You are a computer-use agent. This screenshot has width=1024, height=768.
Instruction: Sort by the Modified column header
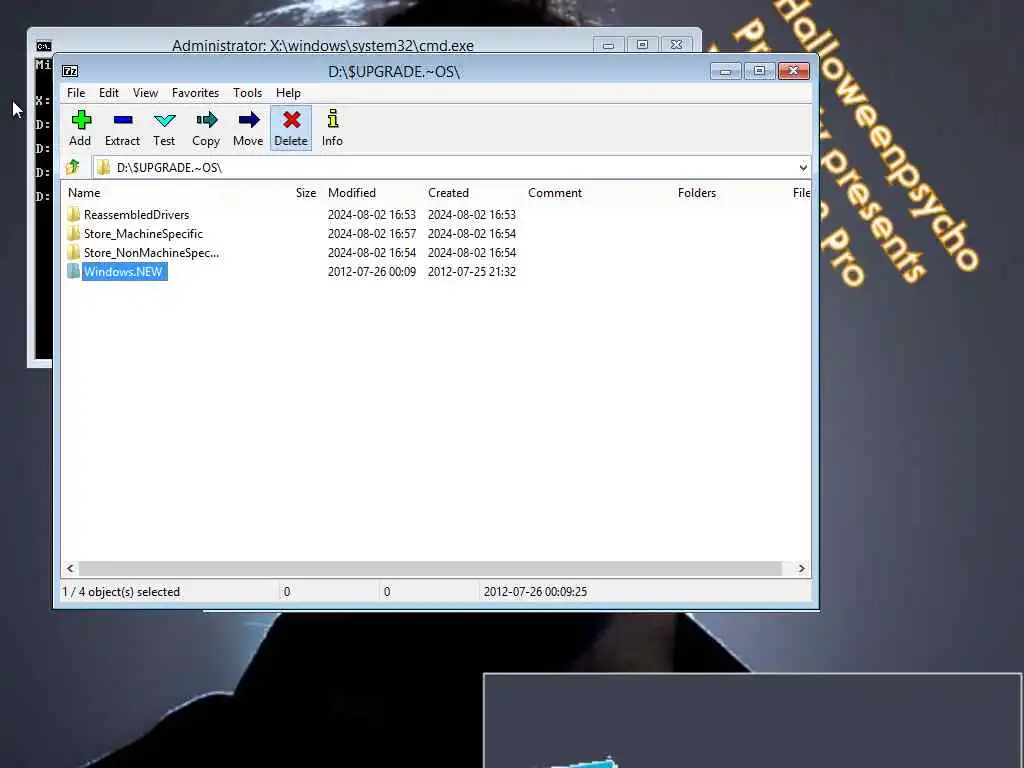352,193
